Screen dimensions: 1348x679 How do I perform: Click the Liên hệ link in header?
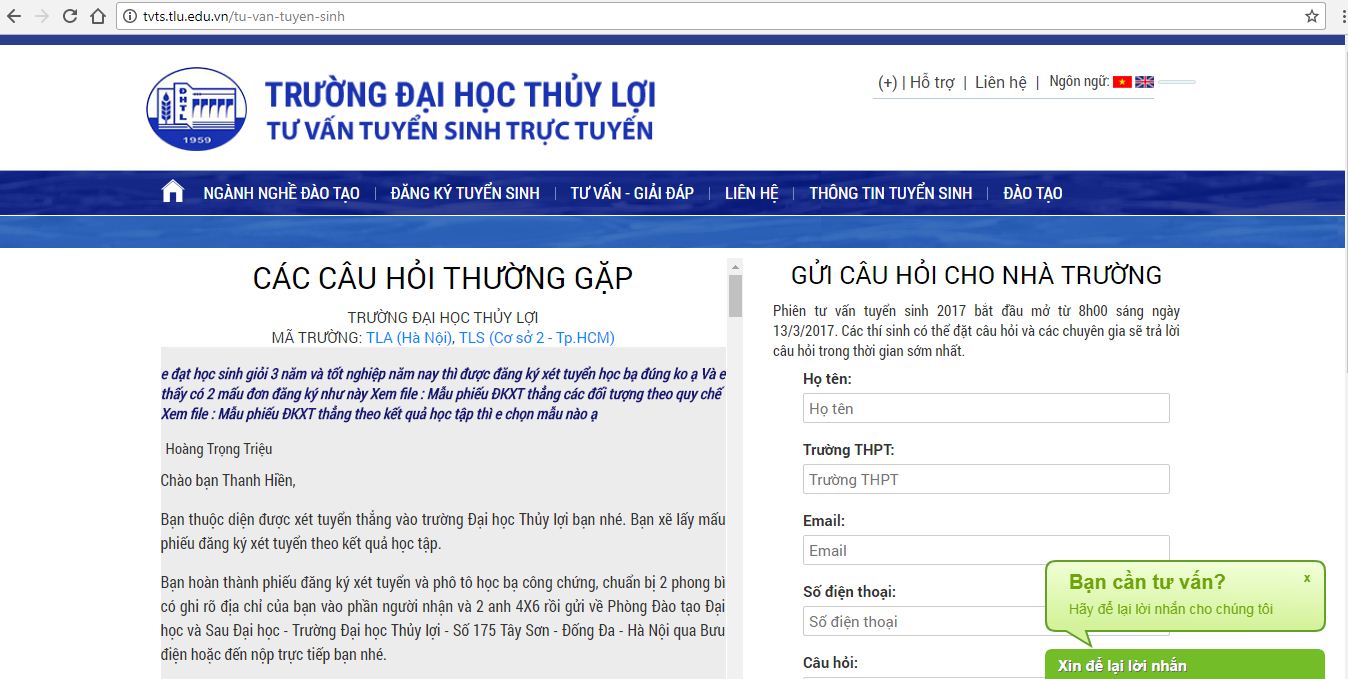[1000, 82]
